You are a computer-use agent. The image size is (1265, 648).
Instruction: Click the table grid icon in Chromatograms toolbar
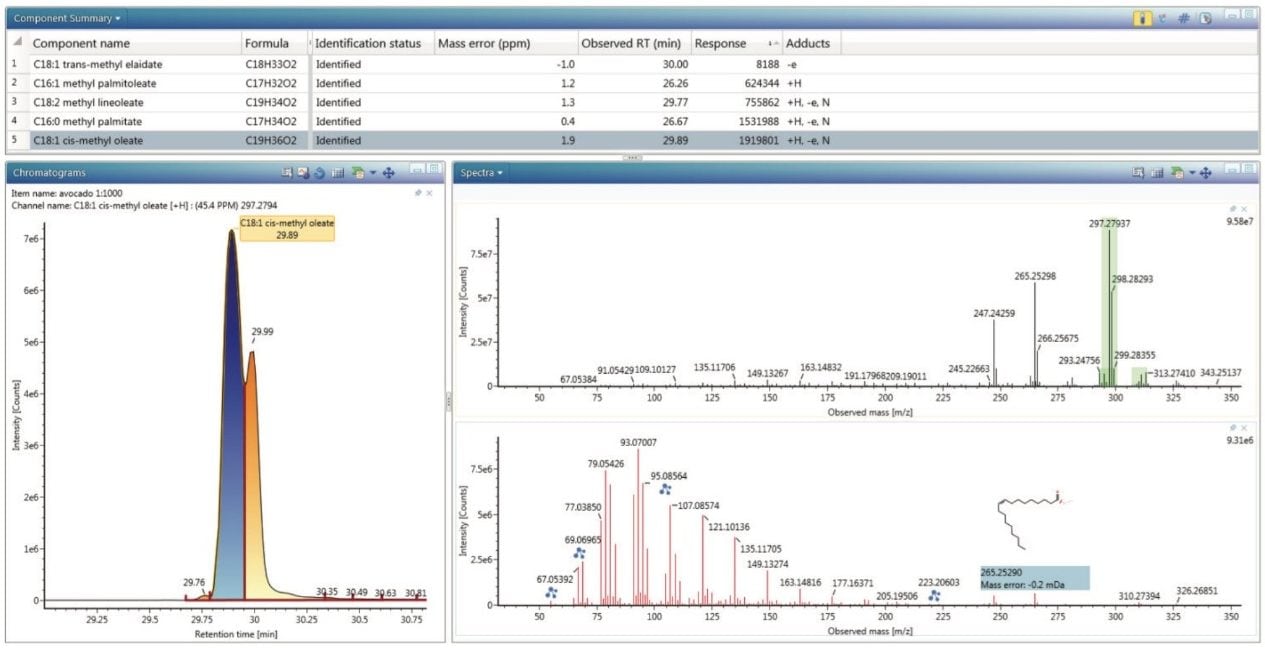point(337,173)
